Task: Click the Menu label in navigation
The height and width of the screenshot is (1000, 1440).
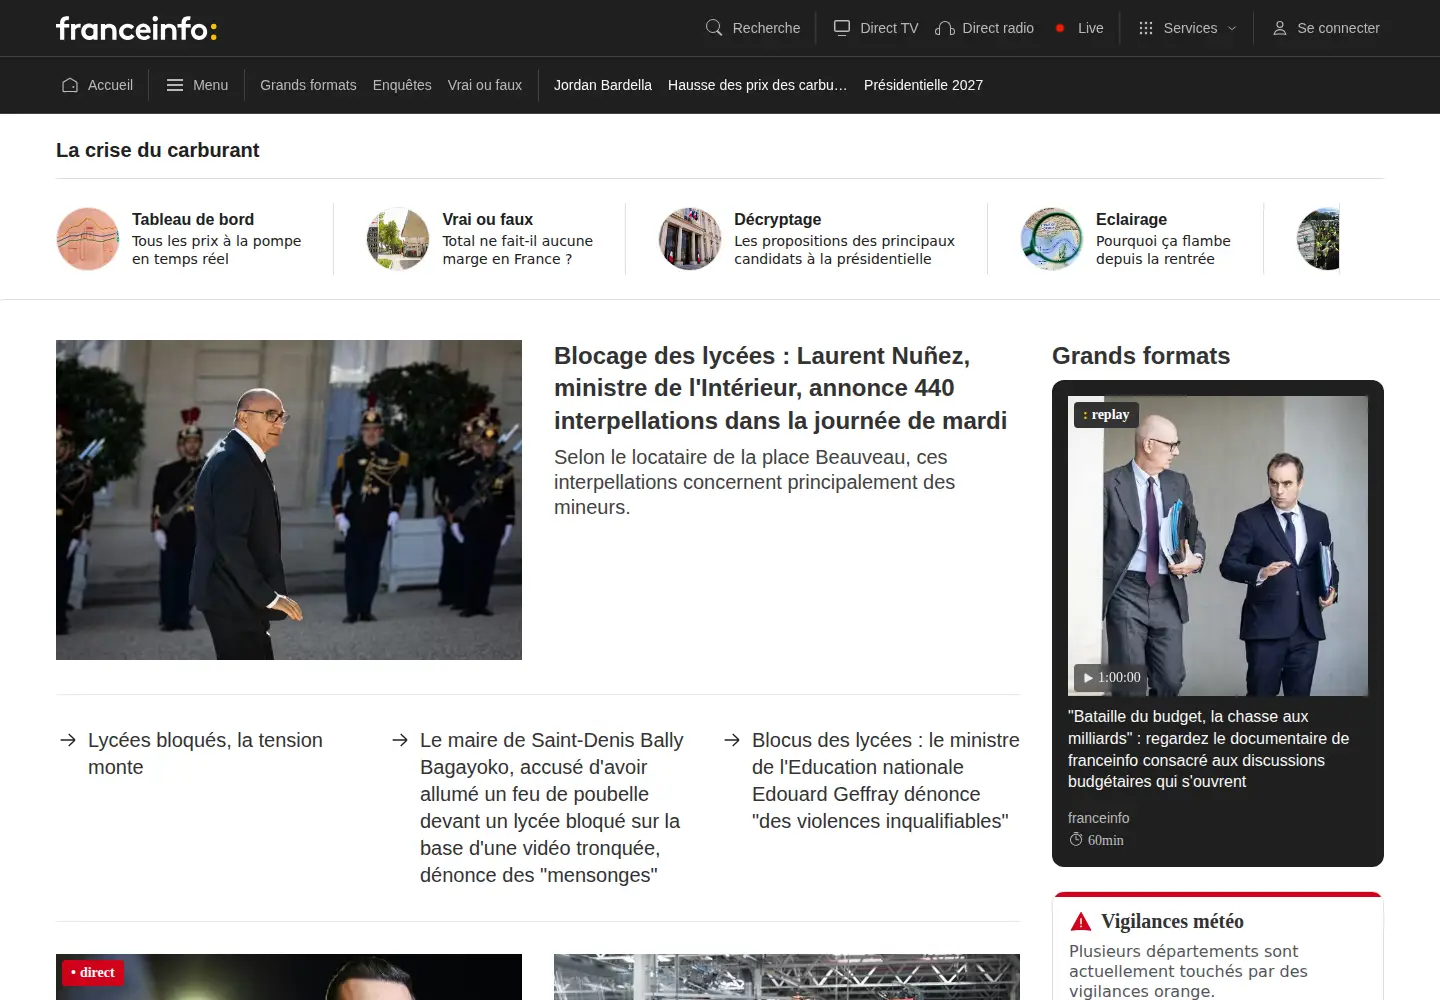Action: click(x=210, y=85)
